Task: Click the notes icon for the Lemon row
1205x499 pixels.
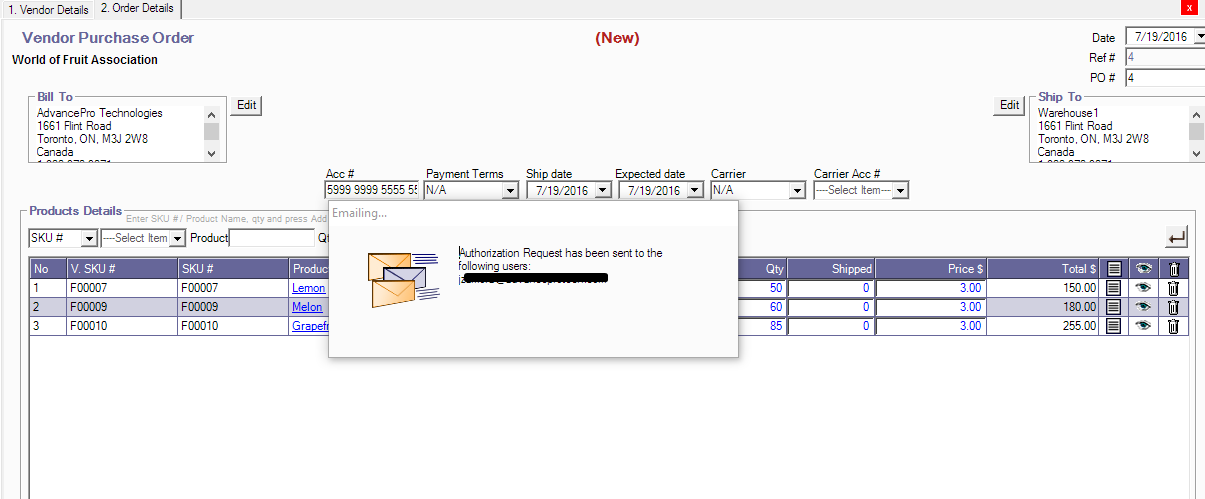Action: tap(1114, 288)
